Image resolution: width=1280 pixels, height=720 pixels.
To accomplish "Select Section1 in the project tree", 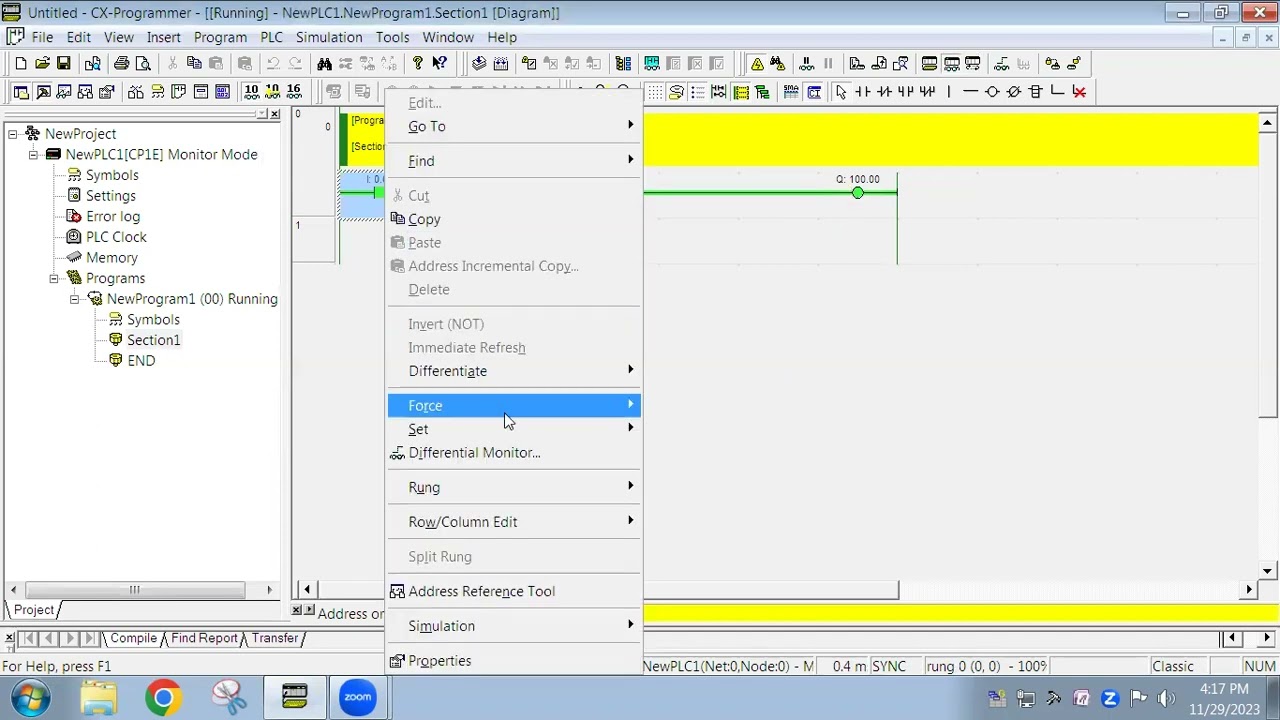I will 153,340.
